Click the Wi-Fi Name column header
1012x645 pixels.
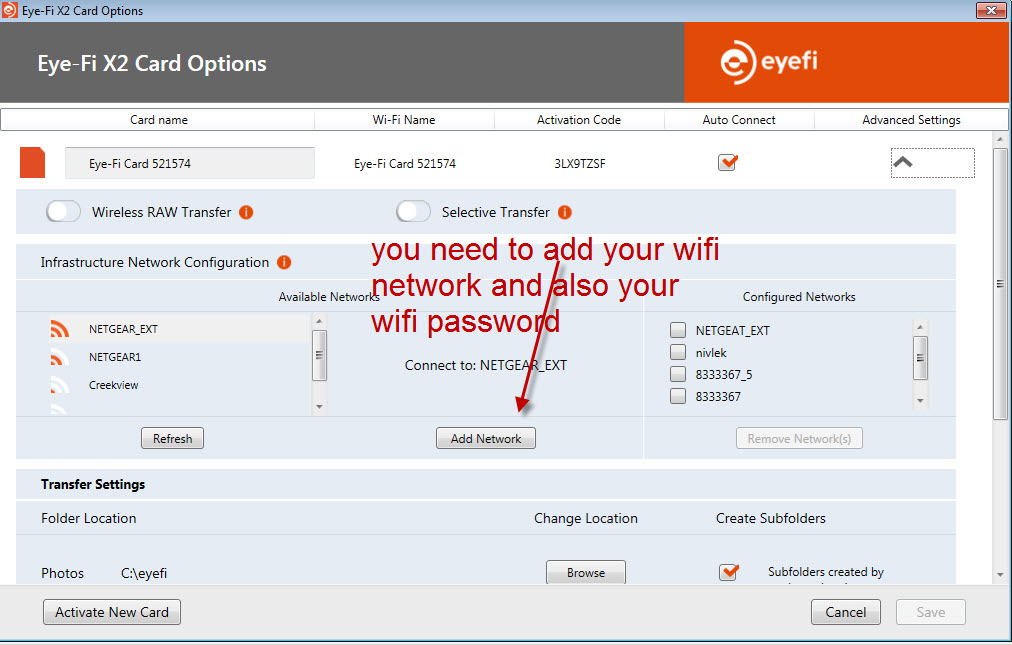point(404,119)
